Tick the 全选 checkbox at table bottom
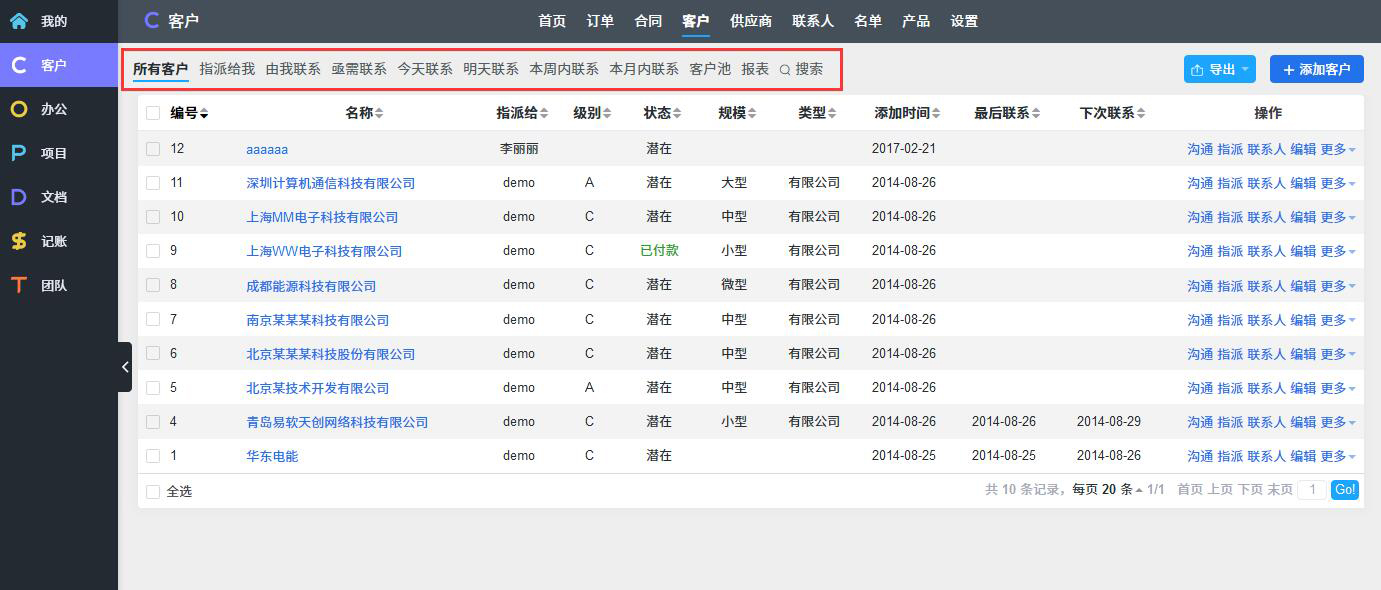 pos(153,492)
